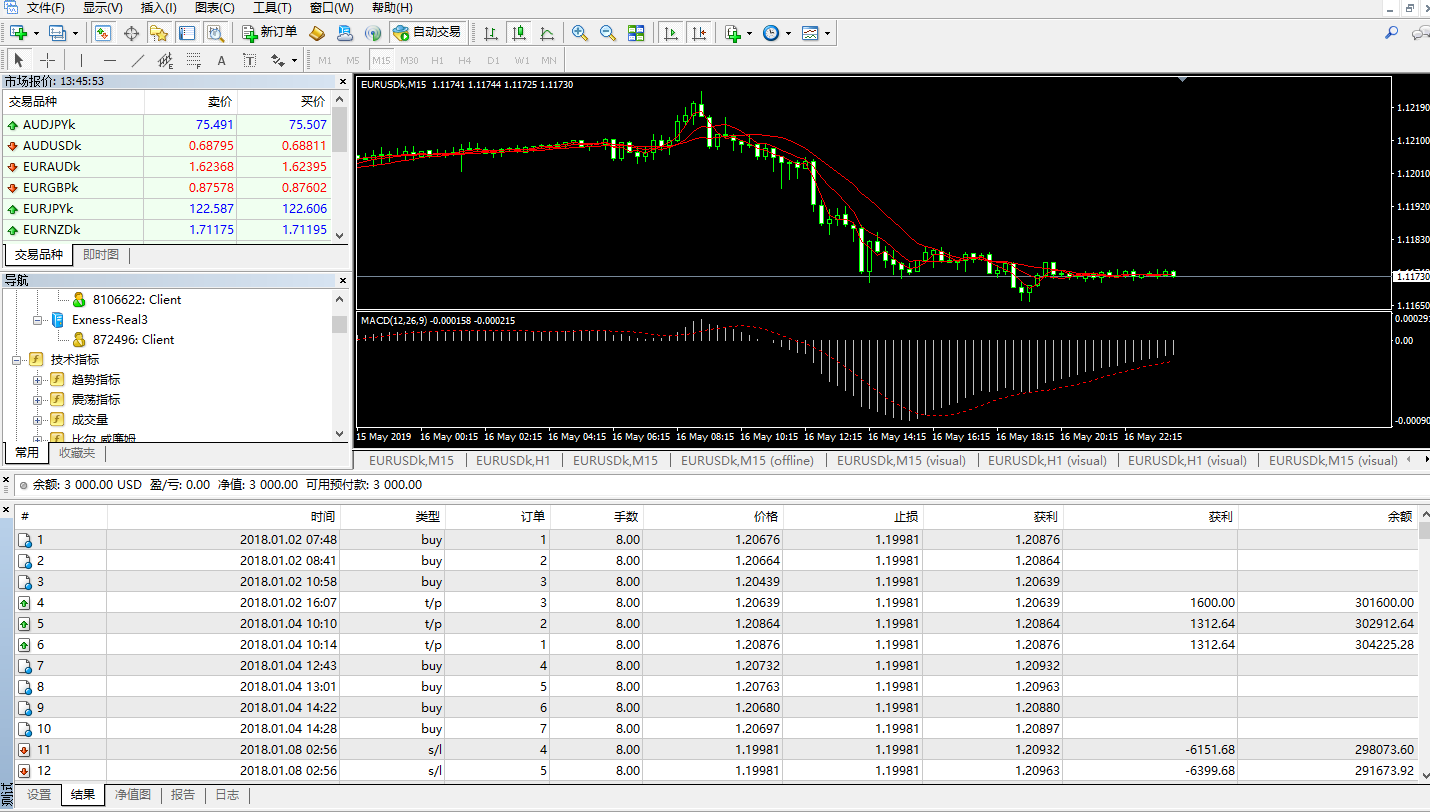Select the horizontal line tool
Screen dimensions: 1430x812
pos(110,60)
